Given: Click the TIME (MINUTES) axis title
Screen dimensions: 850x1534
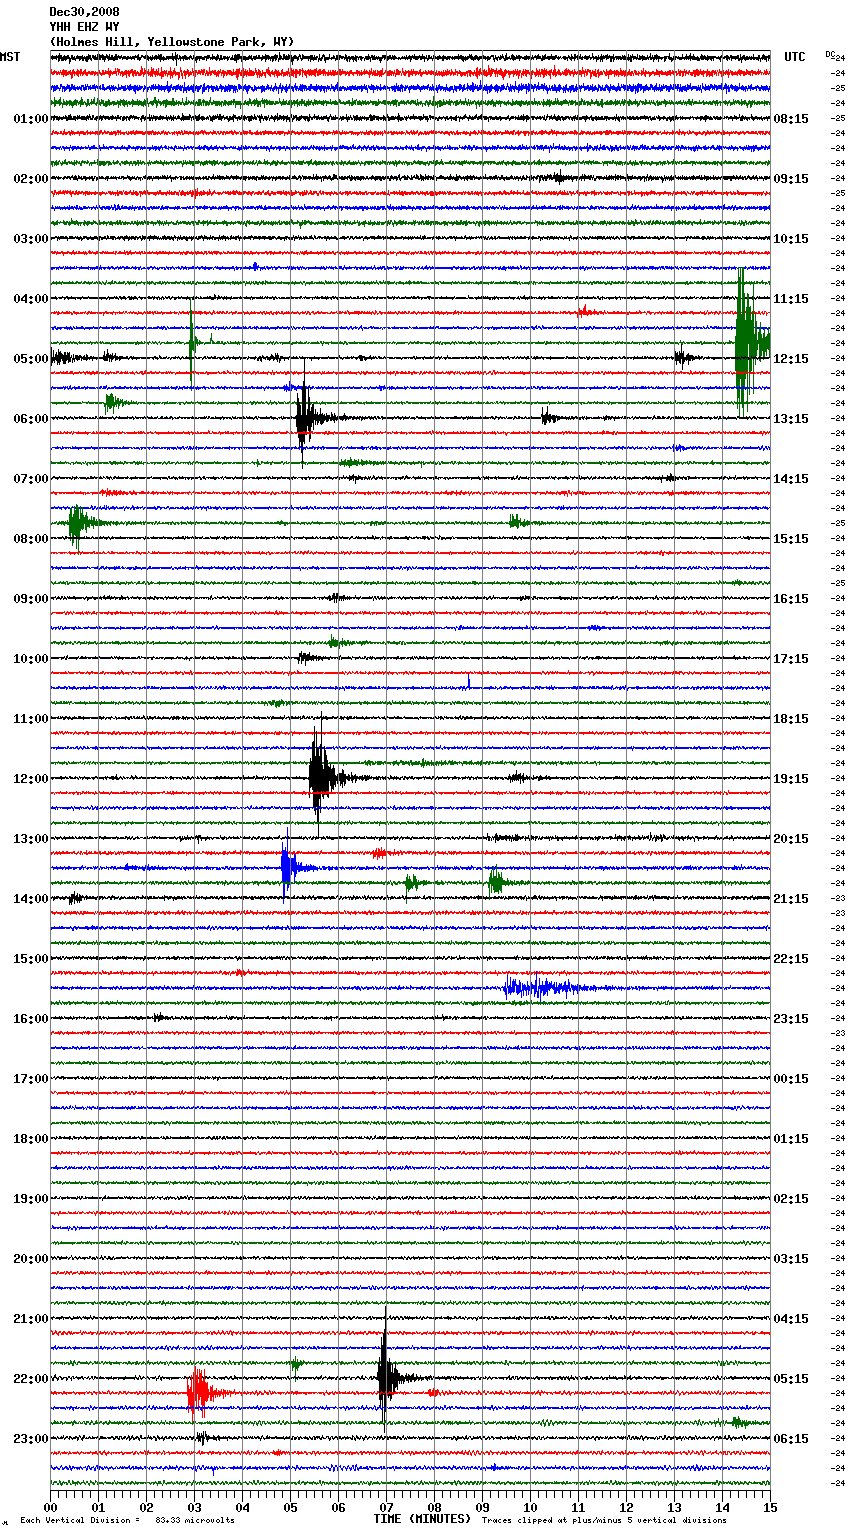Looking at the screenshot, I should (422, 1519).
